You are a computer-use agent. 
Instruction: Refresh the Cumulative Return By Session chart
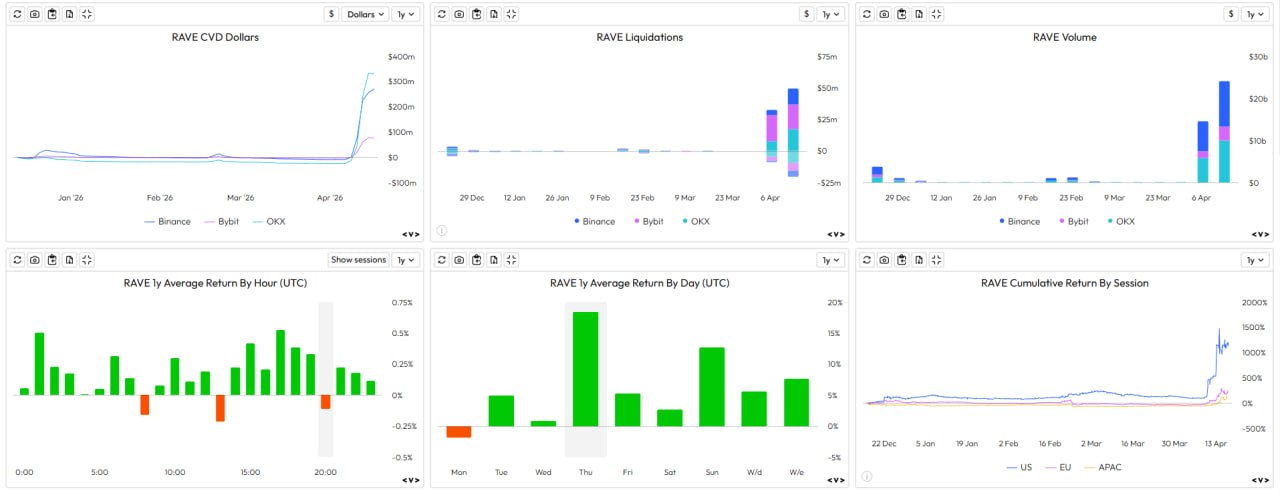[x=866, y=260]
